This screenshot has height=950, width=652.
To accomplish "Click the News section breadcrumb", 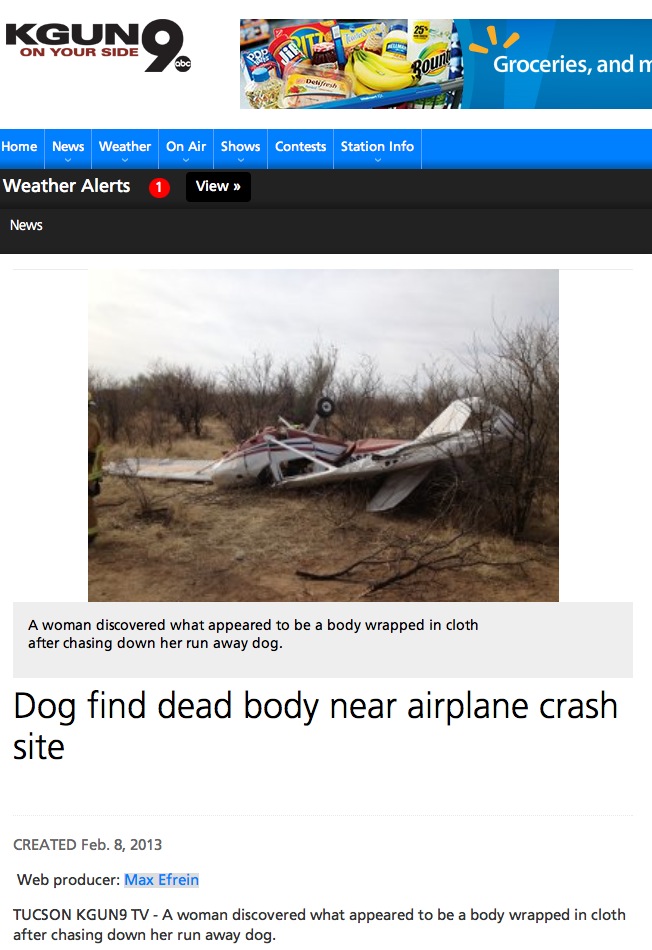I will tap(26, 225).
